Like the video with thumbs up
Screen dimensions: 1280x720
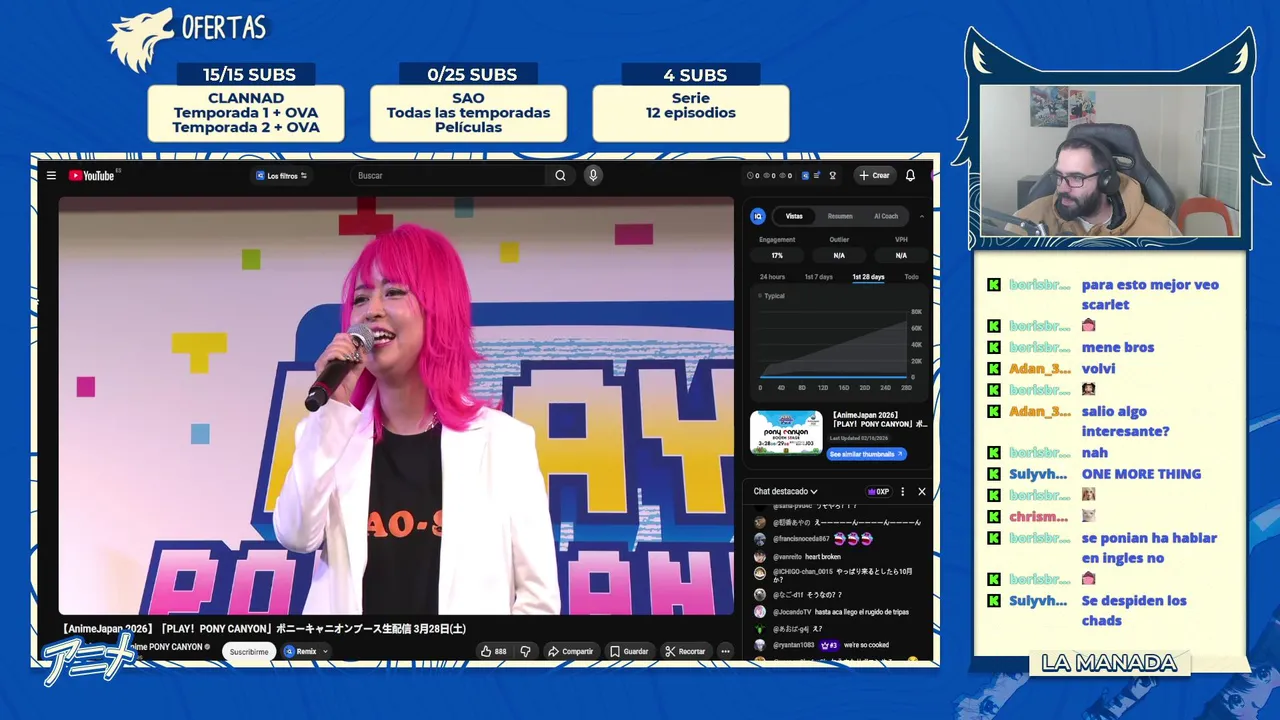pyautogui.click(x=493, y=651)
